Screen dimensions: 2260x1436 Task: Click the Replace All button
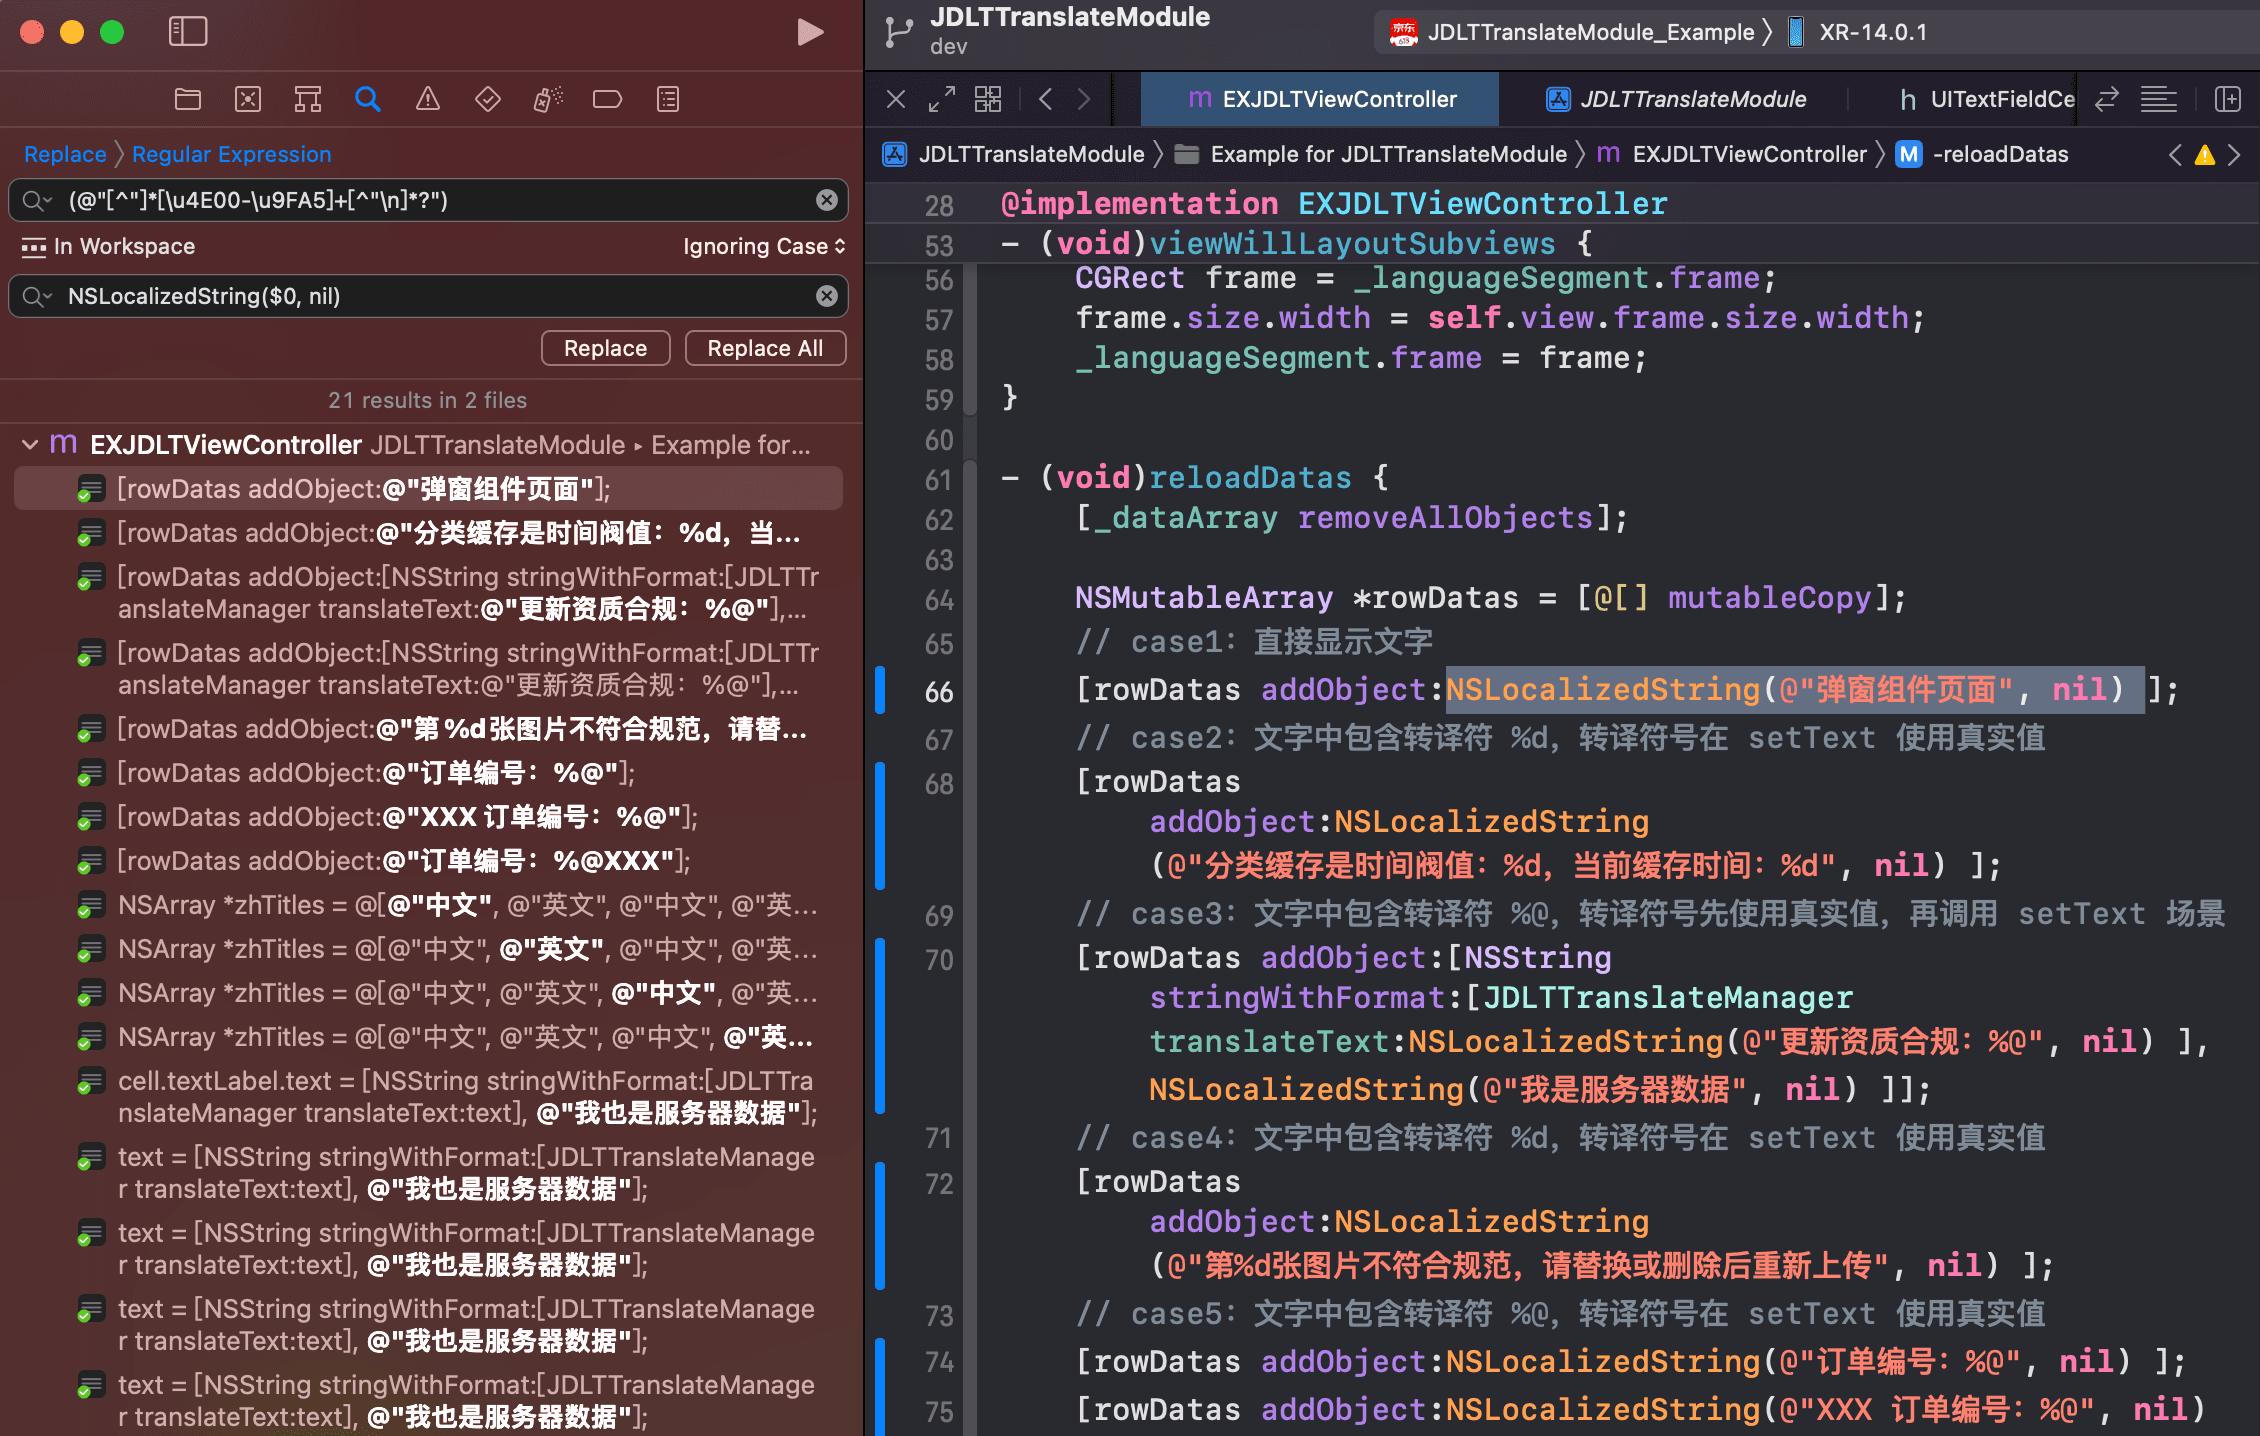[765, 348]
